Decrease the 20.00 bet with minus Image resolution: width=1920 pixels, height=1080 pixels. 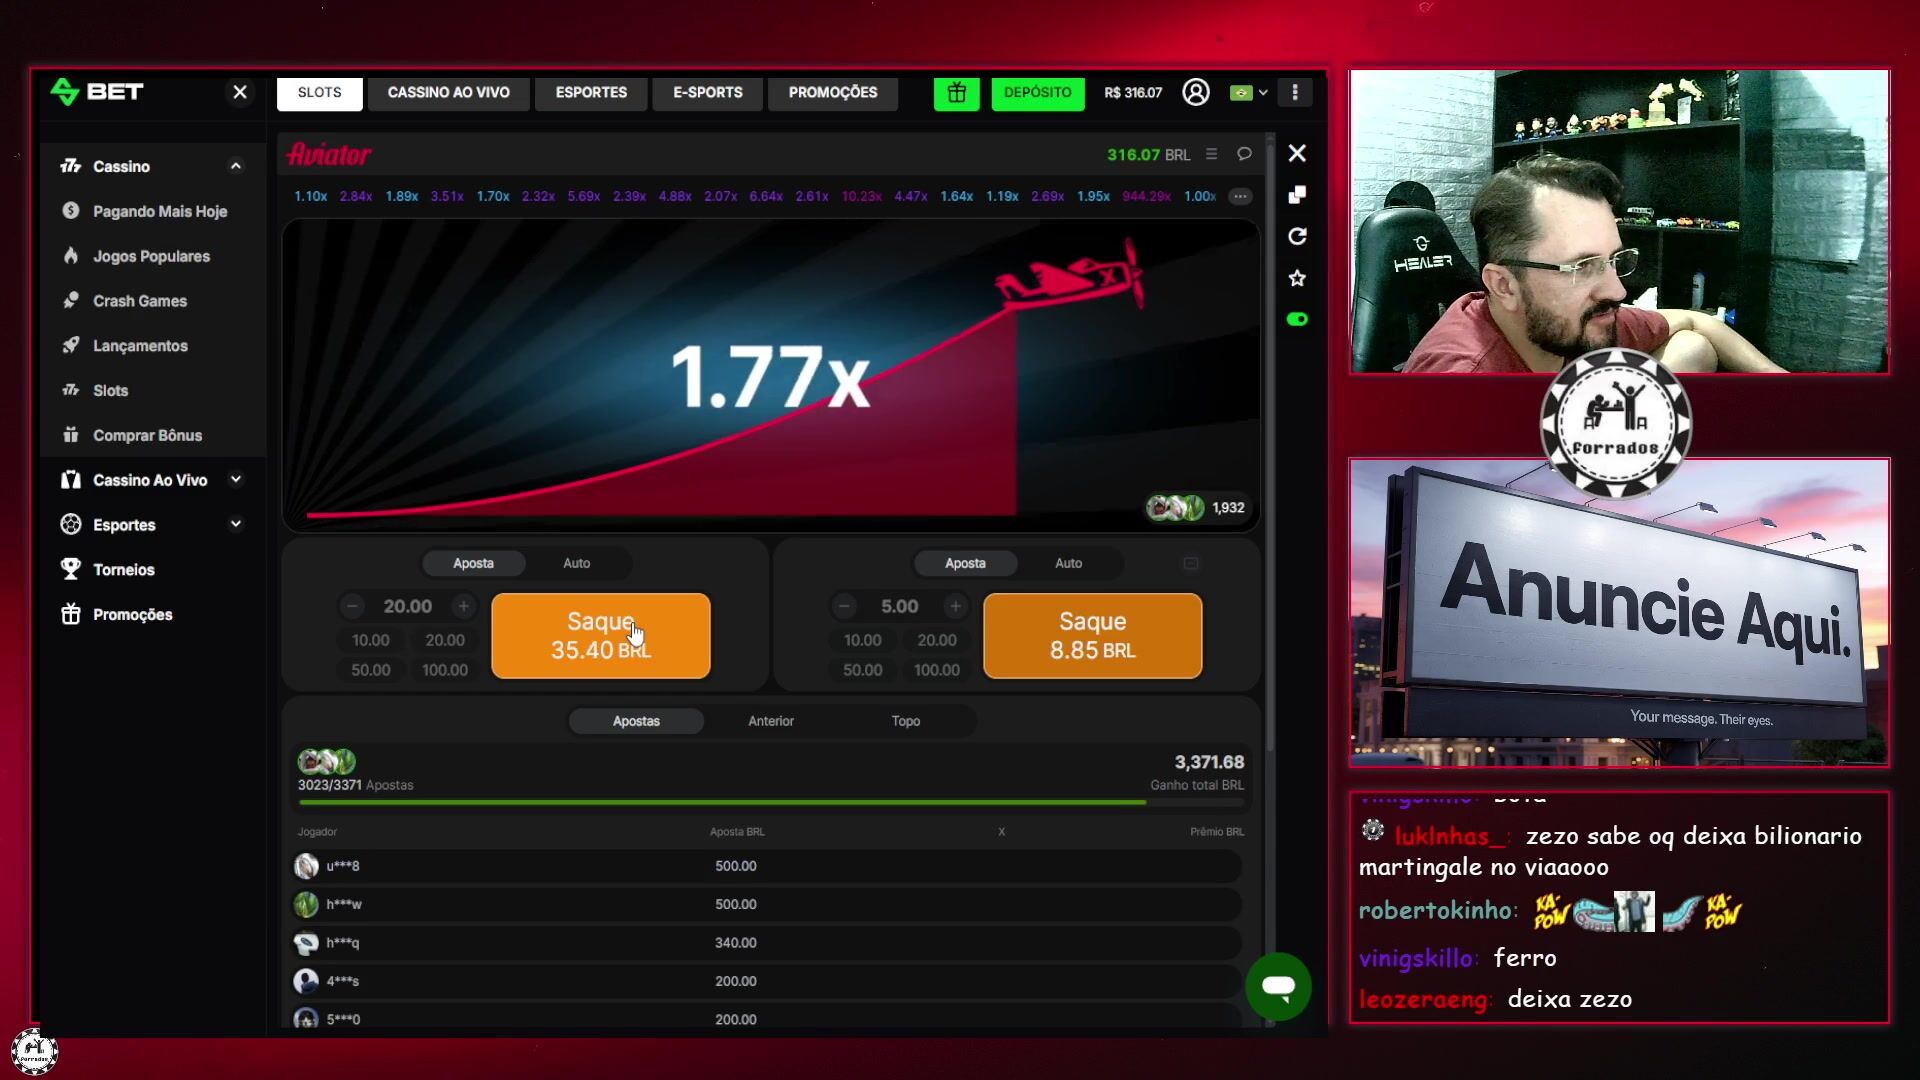(x=352, y=606)
